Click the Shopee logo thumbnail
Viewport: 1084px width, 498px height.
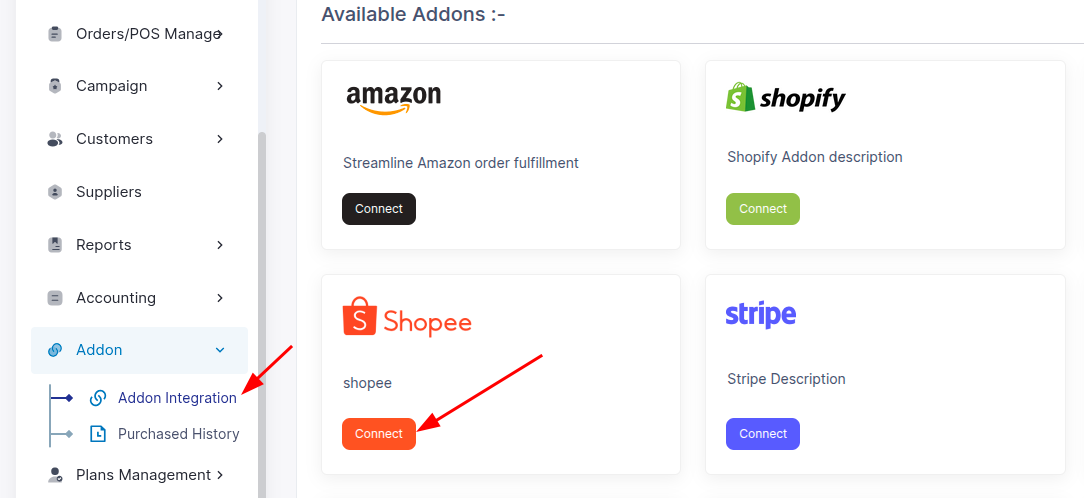[x=407, y=318]
